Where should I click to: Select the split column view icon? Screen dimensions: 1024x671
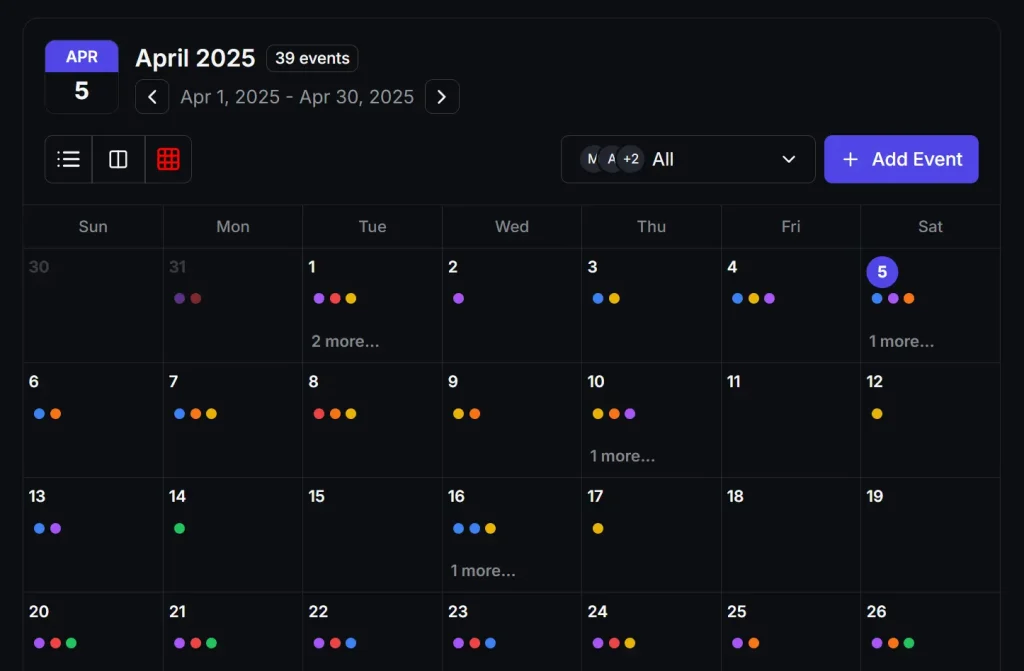117,158
